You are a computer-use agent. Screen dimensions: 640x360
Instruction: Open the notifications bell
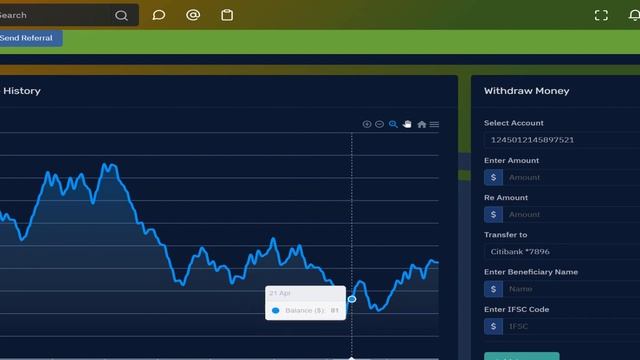(634, 16)
